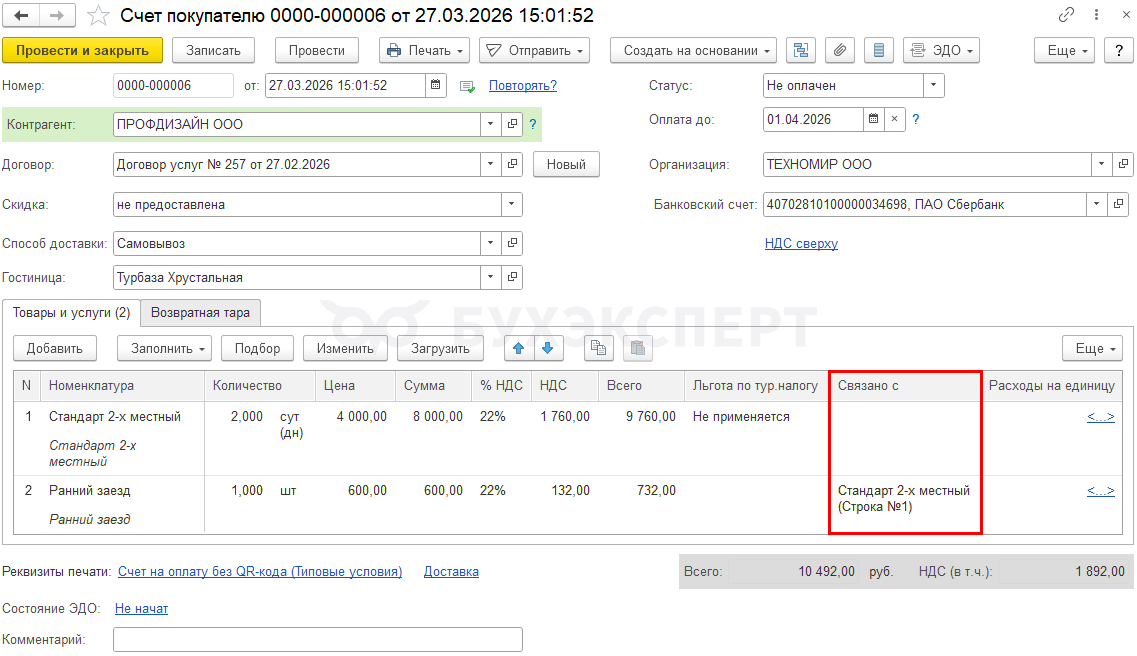This screenshot has height=656, width=1137.
Task: Open attached files via the paperclip icon
Action: [x=840, y=50]
